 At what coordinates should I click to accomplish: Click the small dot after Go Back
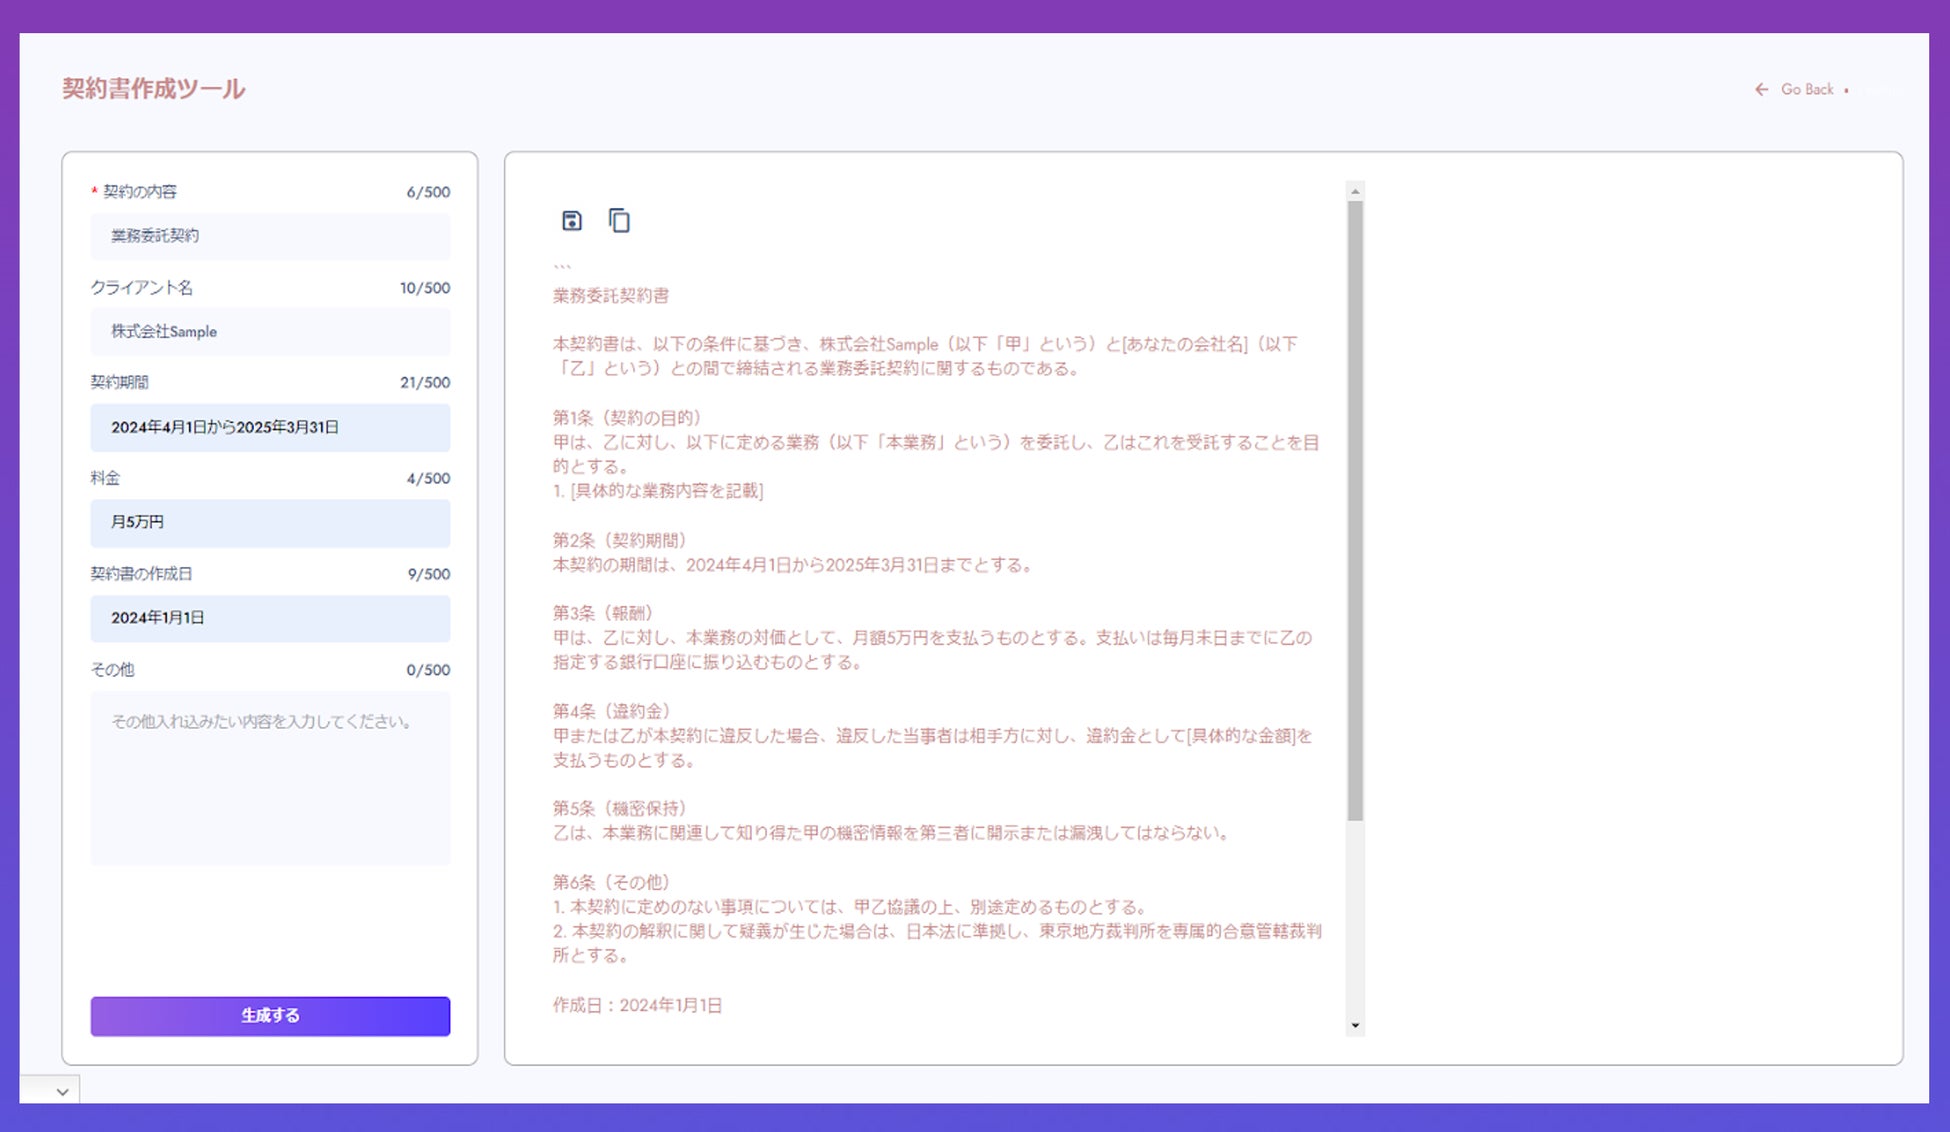tap(1846, 91)
